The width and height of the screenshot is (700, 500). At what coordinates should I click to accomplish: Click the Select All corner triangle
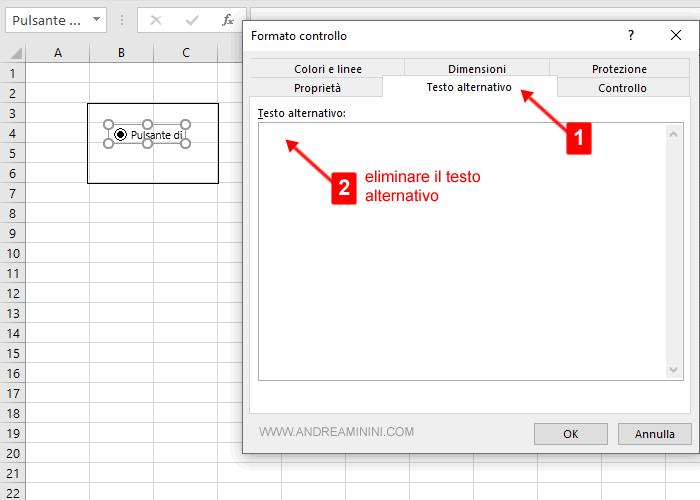16,53
